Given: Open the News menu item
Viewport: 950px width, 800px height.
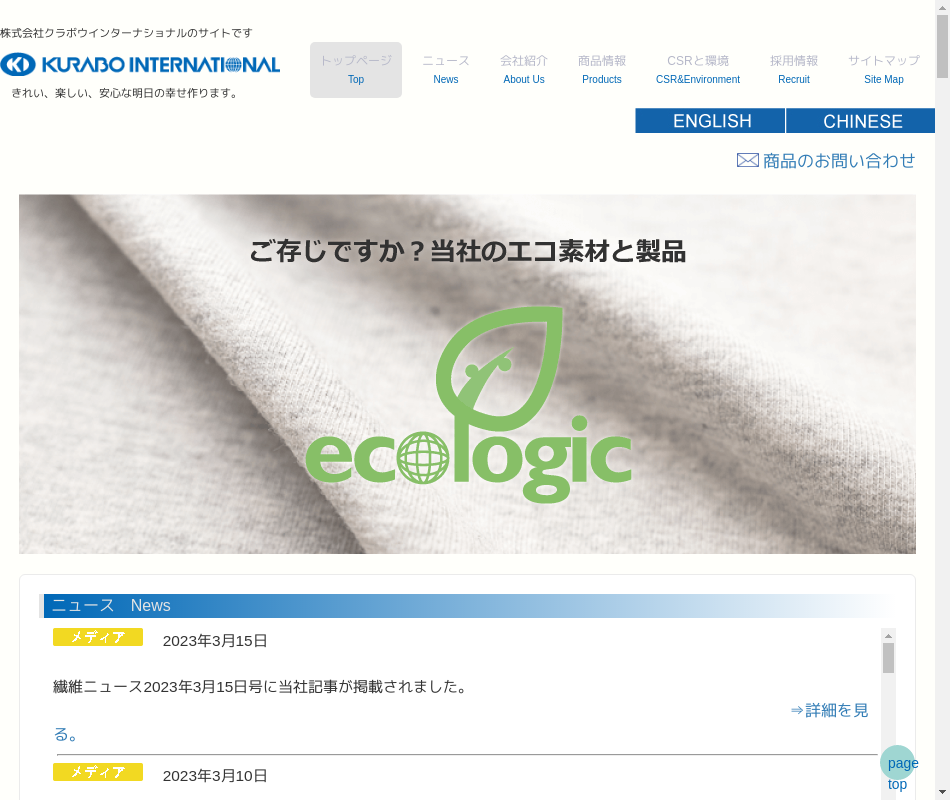Looking at the screenshot, I should [445, 70].
